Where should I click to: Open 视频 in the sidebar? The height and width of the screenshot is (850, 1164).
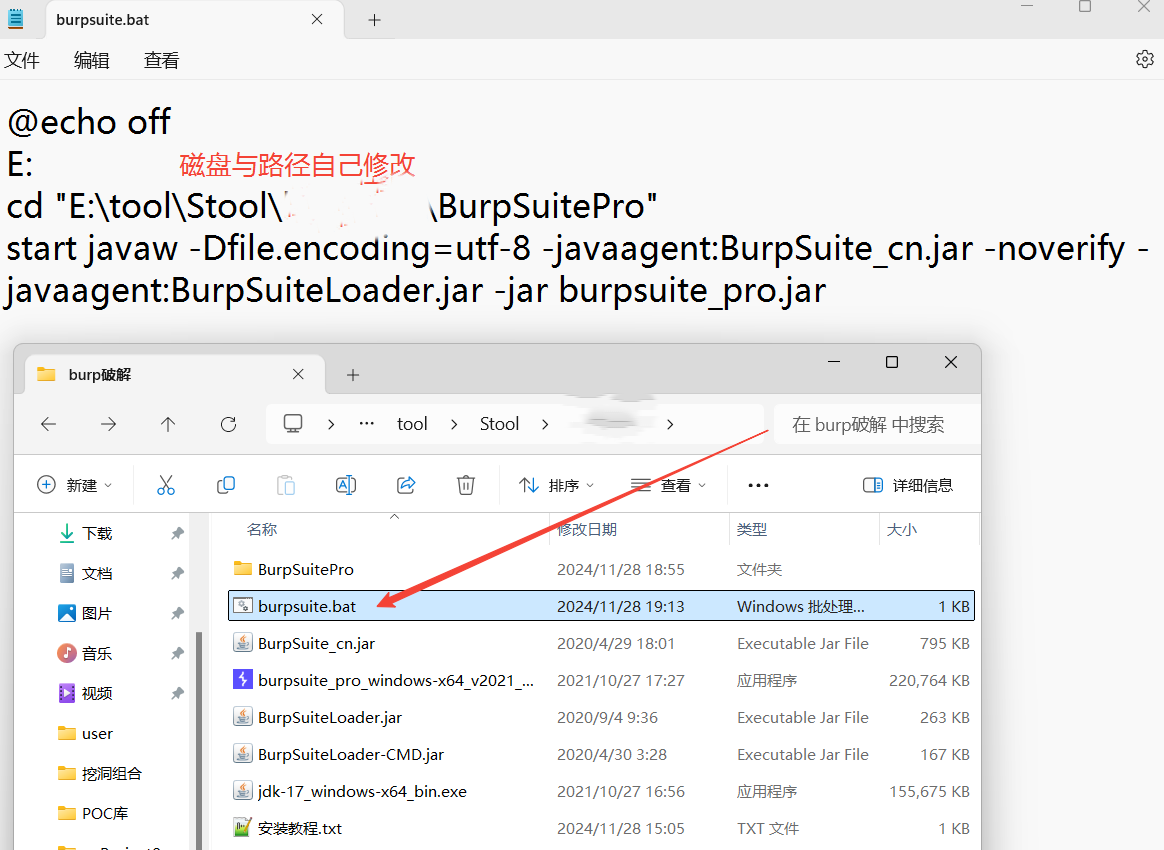(97, 693)
